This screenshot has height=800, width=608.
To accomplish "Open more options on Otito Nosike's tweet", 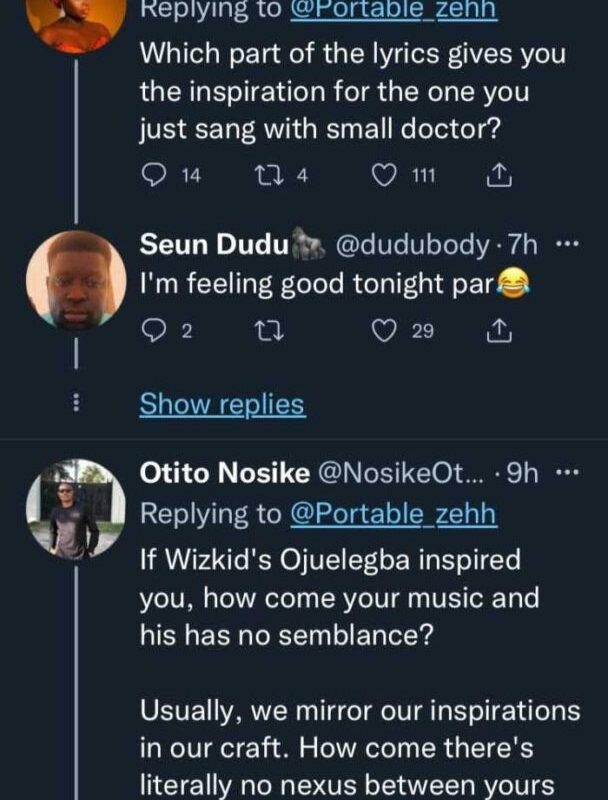I will click(566, 473).
